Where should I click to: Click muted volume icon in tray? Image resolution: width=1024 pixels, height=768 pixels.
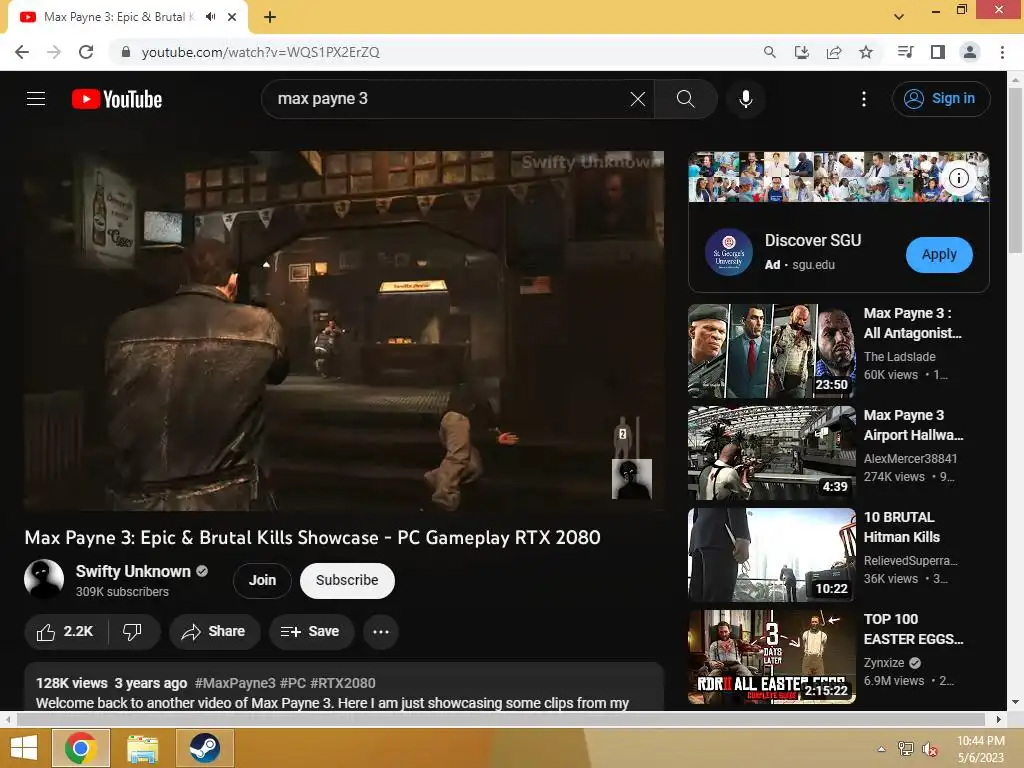click(x=929, y=749)
